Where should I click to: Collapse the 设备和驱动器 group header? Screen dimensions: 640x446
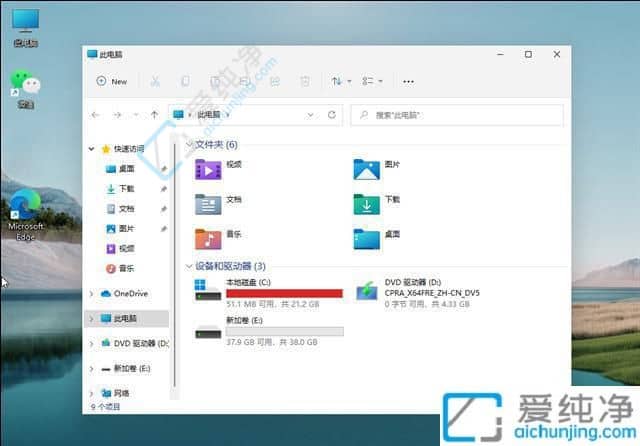[x=189, y=266]
